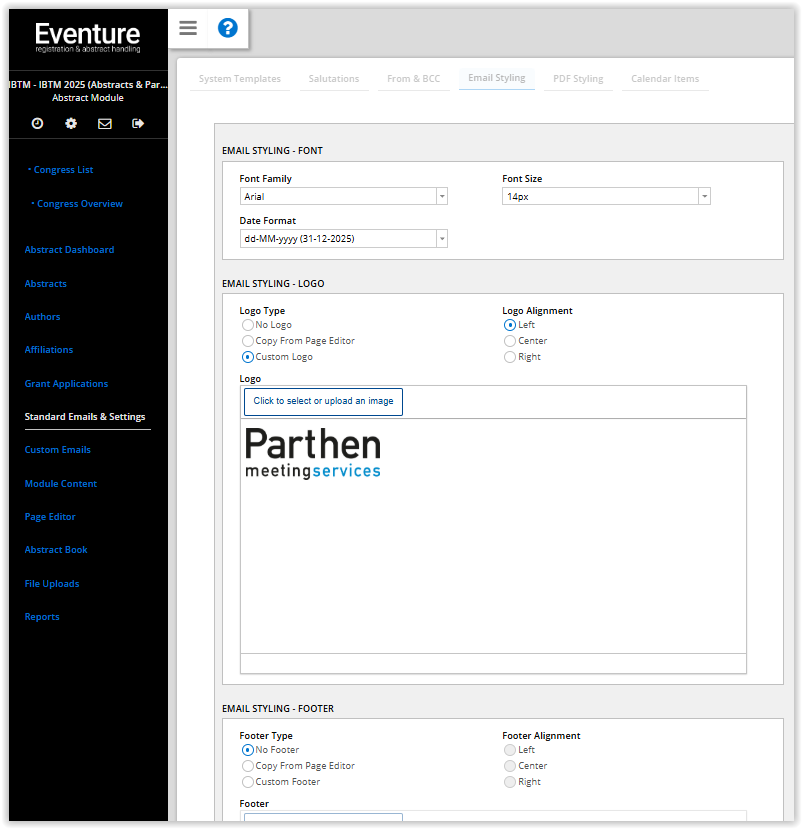Click the Eventure logo
The height and width of the screenshot is (829, 802).
coord(88,37)
